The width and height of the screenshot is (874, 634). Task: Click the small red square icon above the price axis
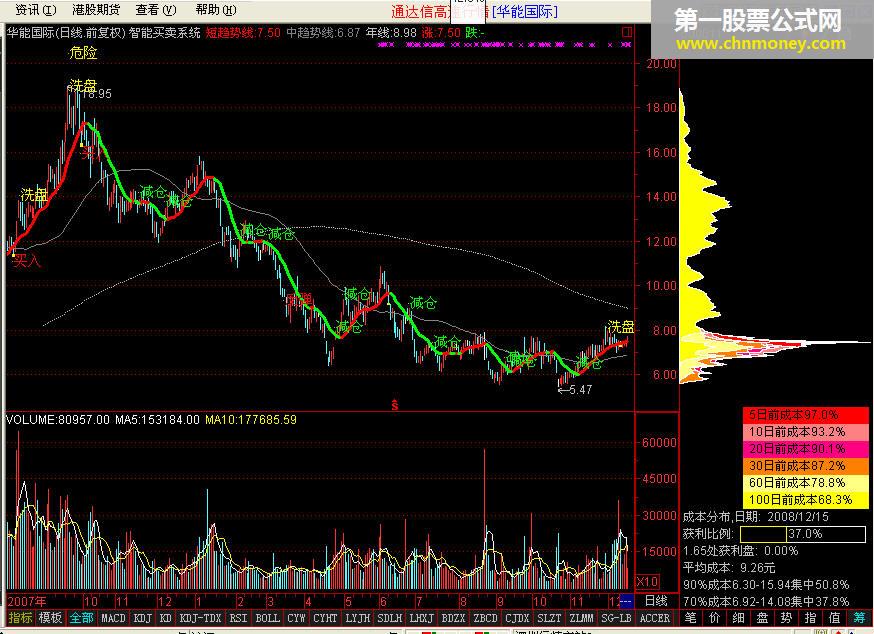[627, 32]
